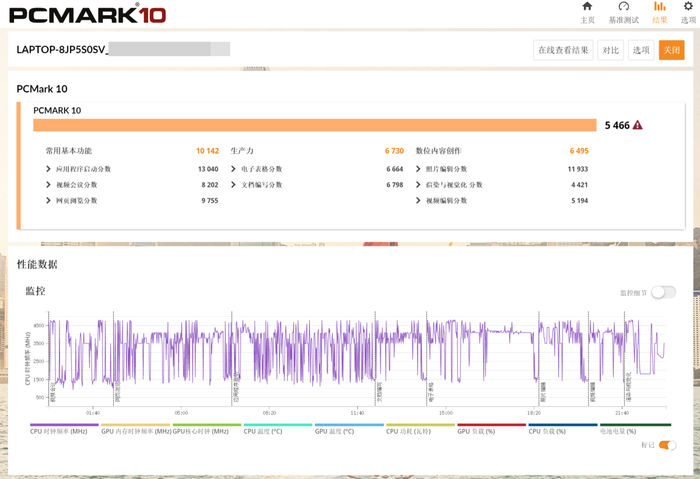Click the warning triangle next to score 5 466
This screenshot has width=700, height=479.
pos(638,125)
